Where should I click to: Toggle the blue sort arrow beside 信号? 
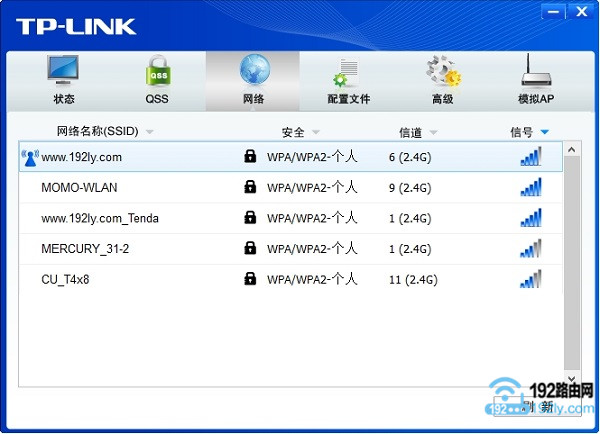(545, 132)
